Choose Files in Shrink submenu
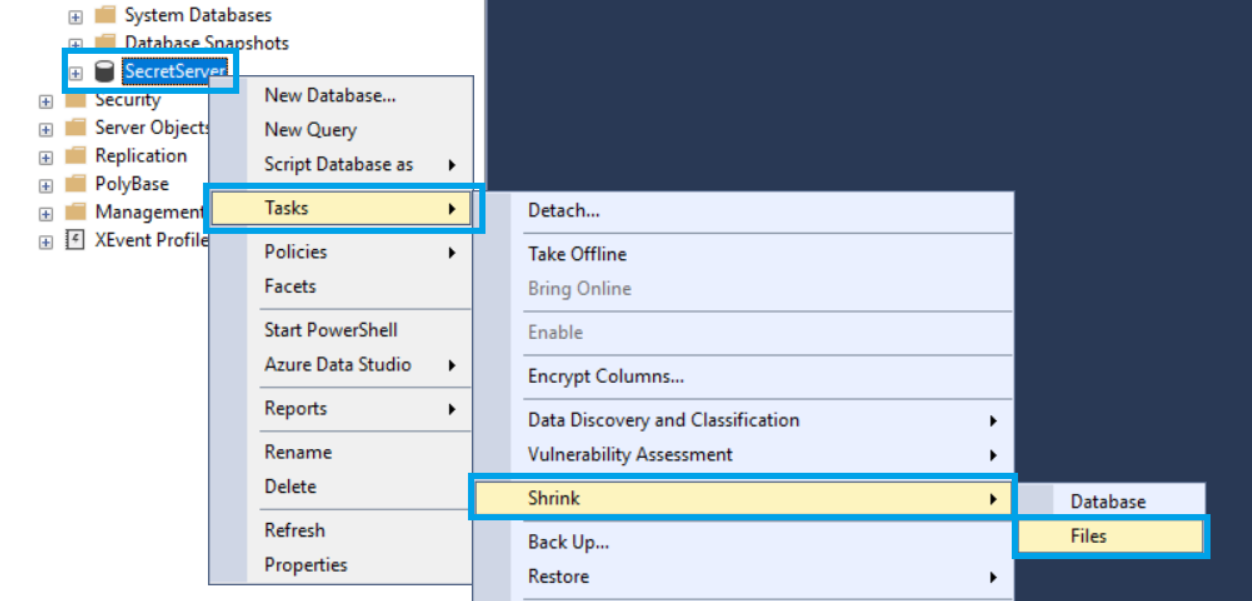Image resolution: width=1252 pixels, height=601 pixels. pos(1110,536)
